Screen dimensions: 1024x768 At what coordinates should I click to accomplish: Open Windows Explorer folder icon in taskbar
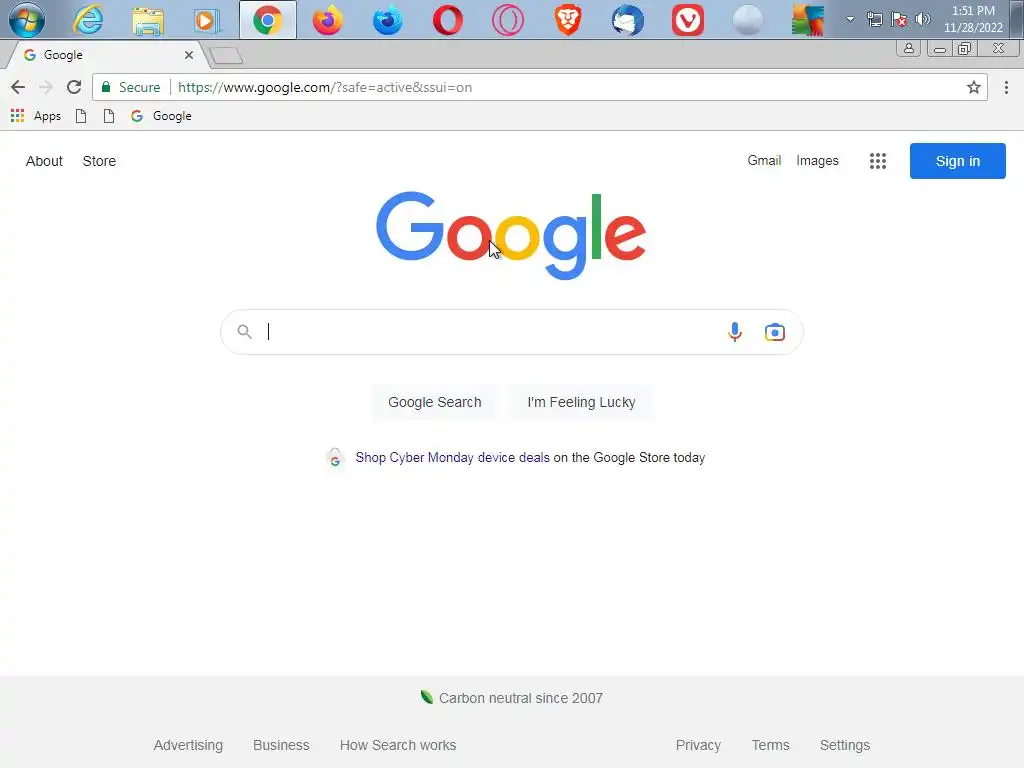[x=148, y=21]
